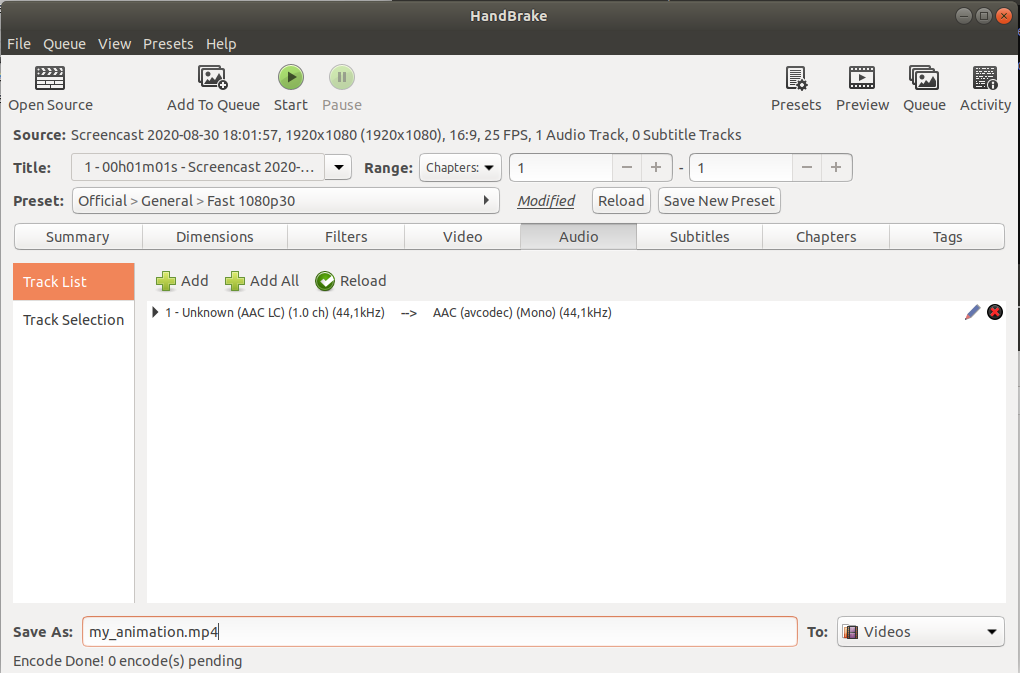Select the audio track 1 row text

click(x=388, y=313)
